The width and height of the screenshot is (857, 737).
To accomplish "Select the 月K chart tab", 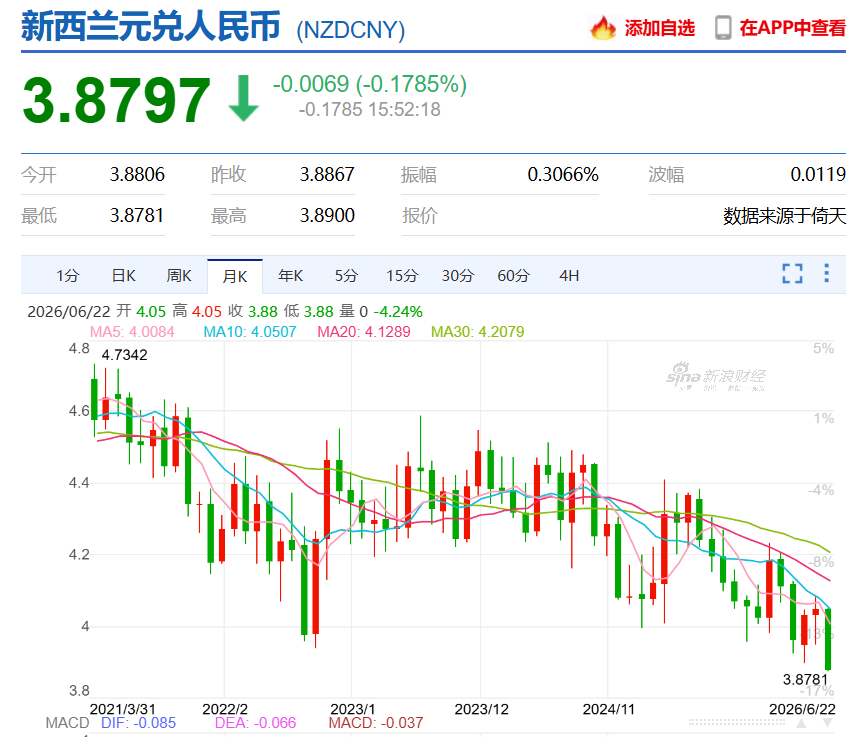I will click(x=235, y=276).
